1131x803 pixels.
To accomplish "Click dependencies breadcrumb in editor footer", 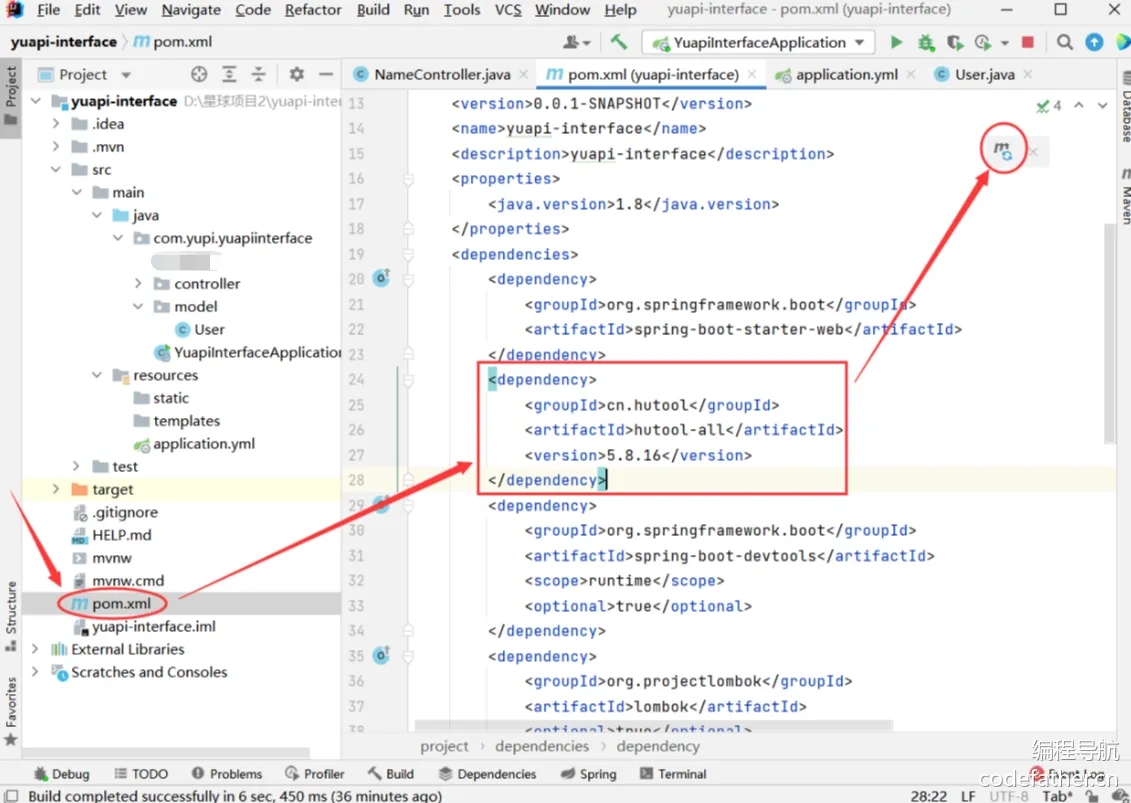I will click(x=542, y=746).
